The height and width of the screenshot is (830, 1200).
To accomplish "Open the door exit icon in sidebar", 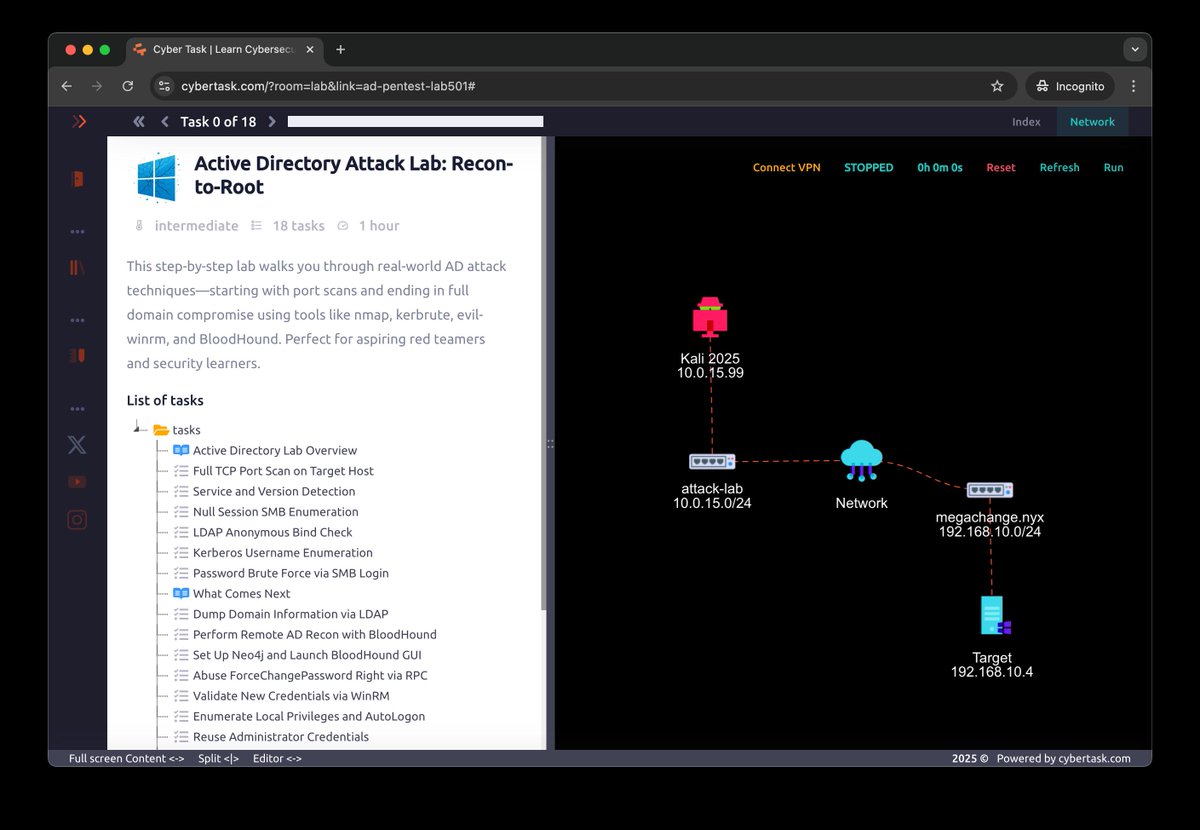I will [x=77, y=180].
